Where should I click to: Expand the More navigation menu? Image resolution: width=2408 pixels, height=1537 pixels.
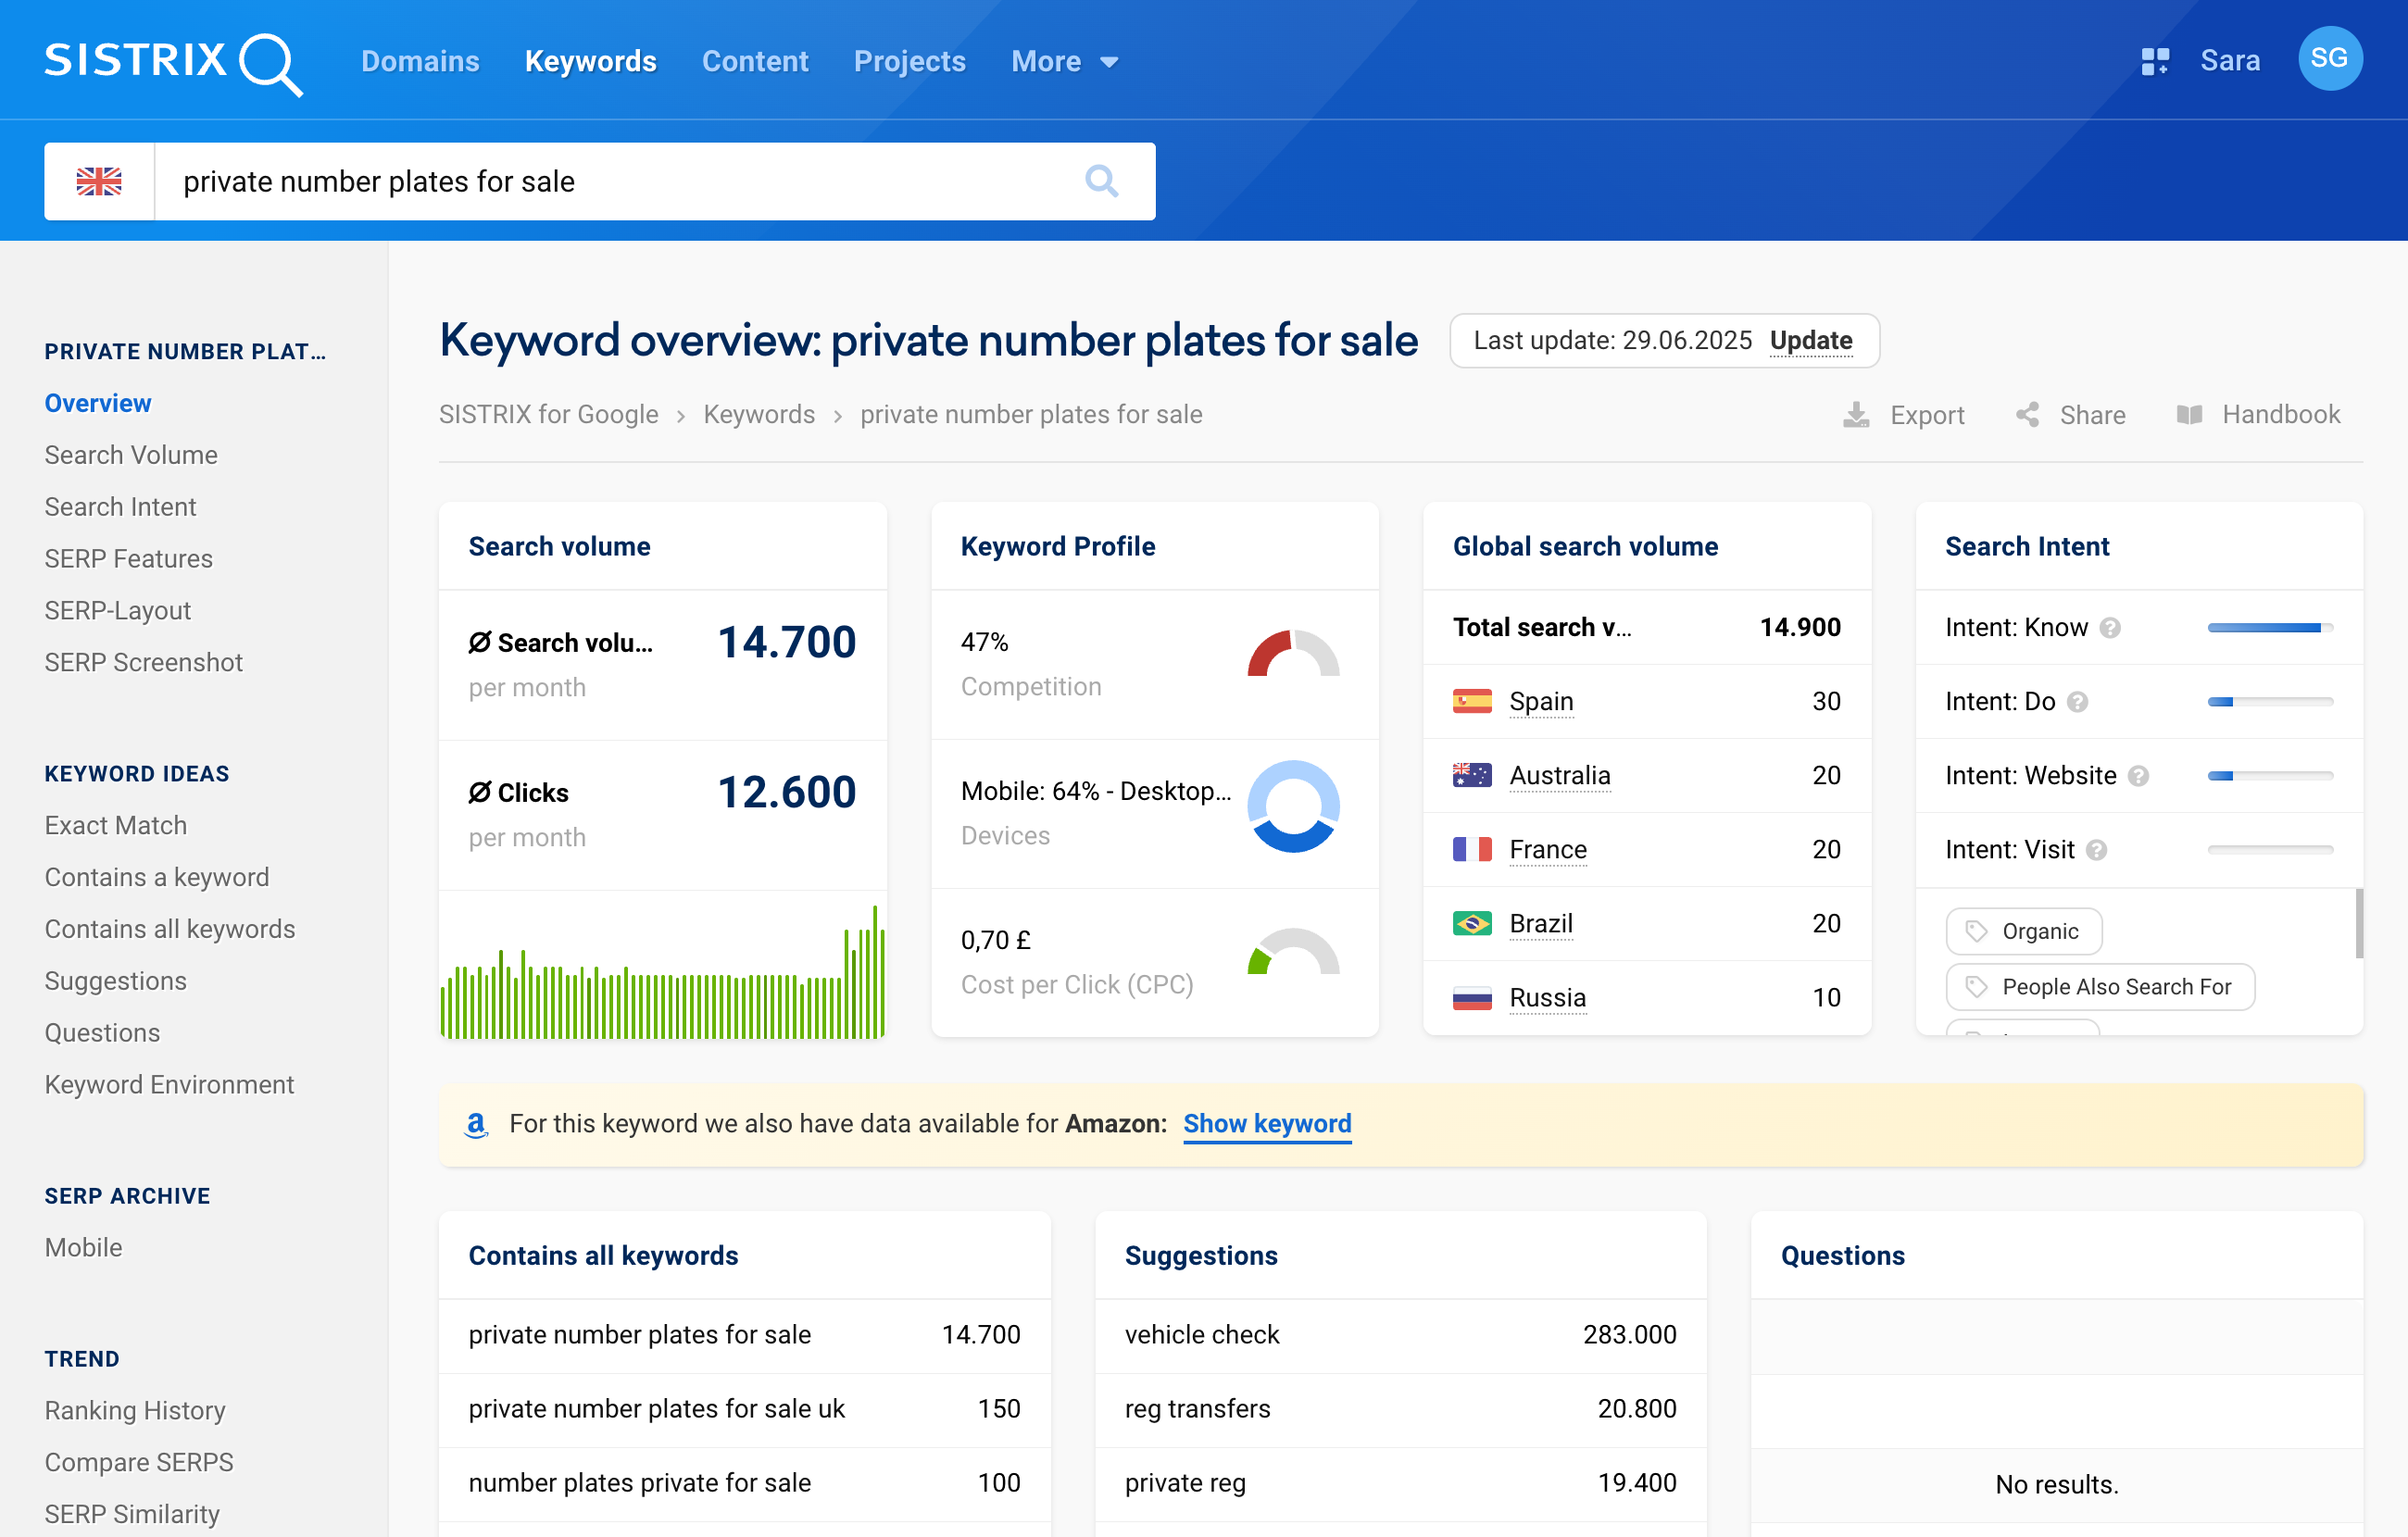point(1064,61)
